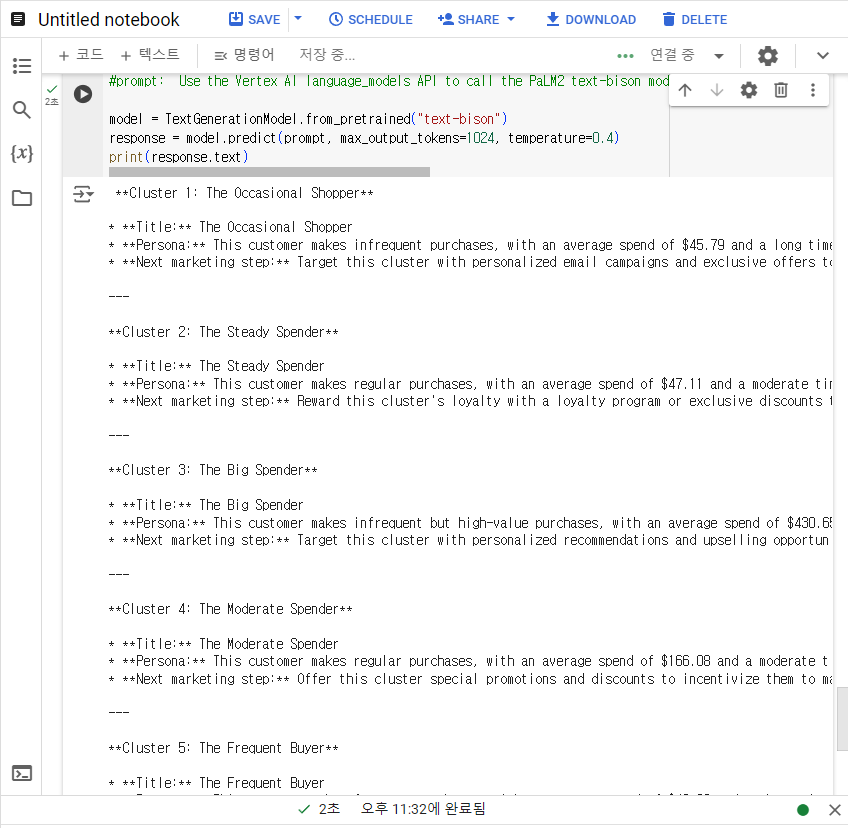Click the Title: The Occasional Shopper line
This screenshot has height=828, width=848.
(x=230, y=227)
